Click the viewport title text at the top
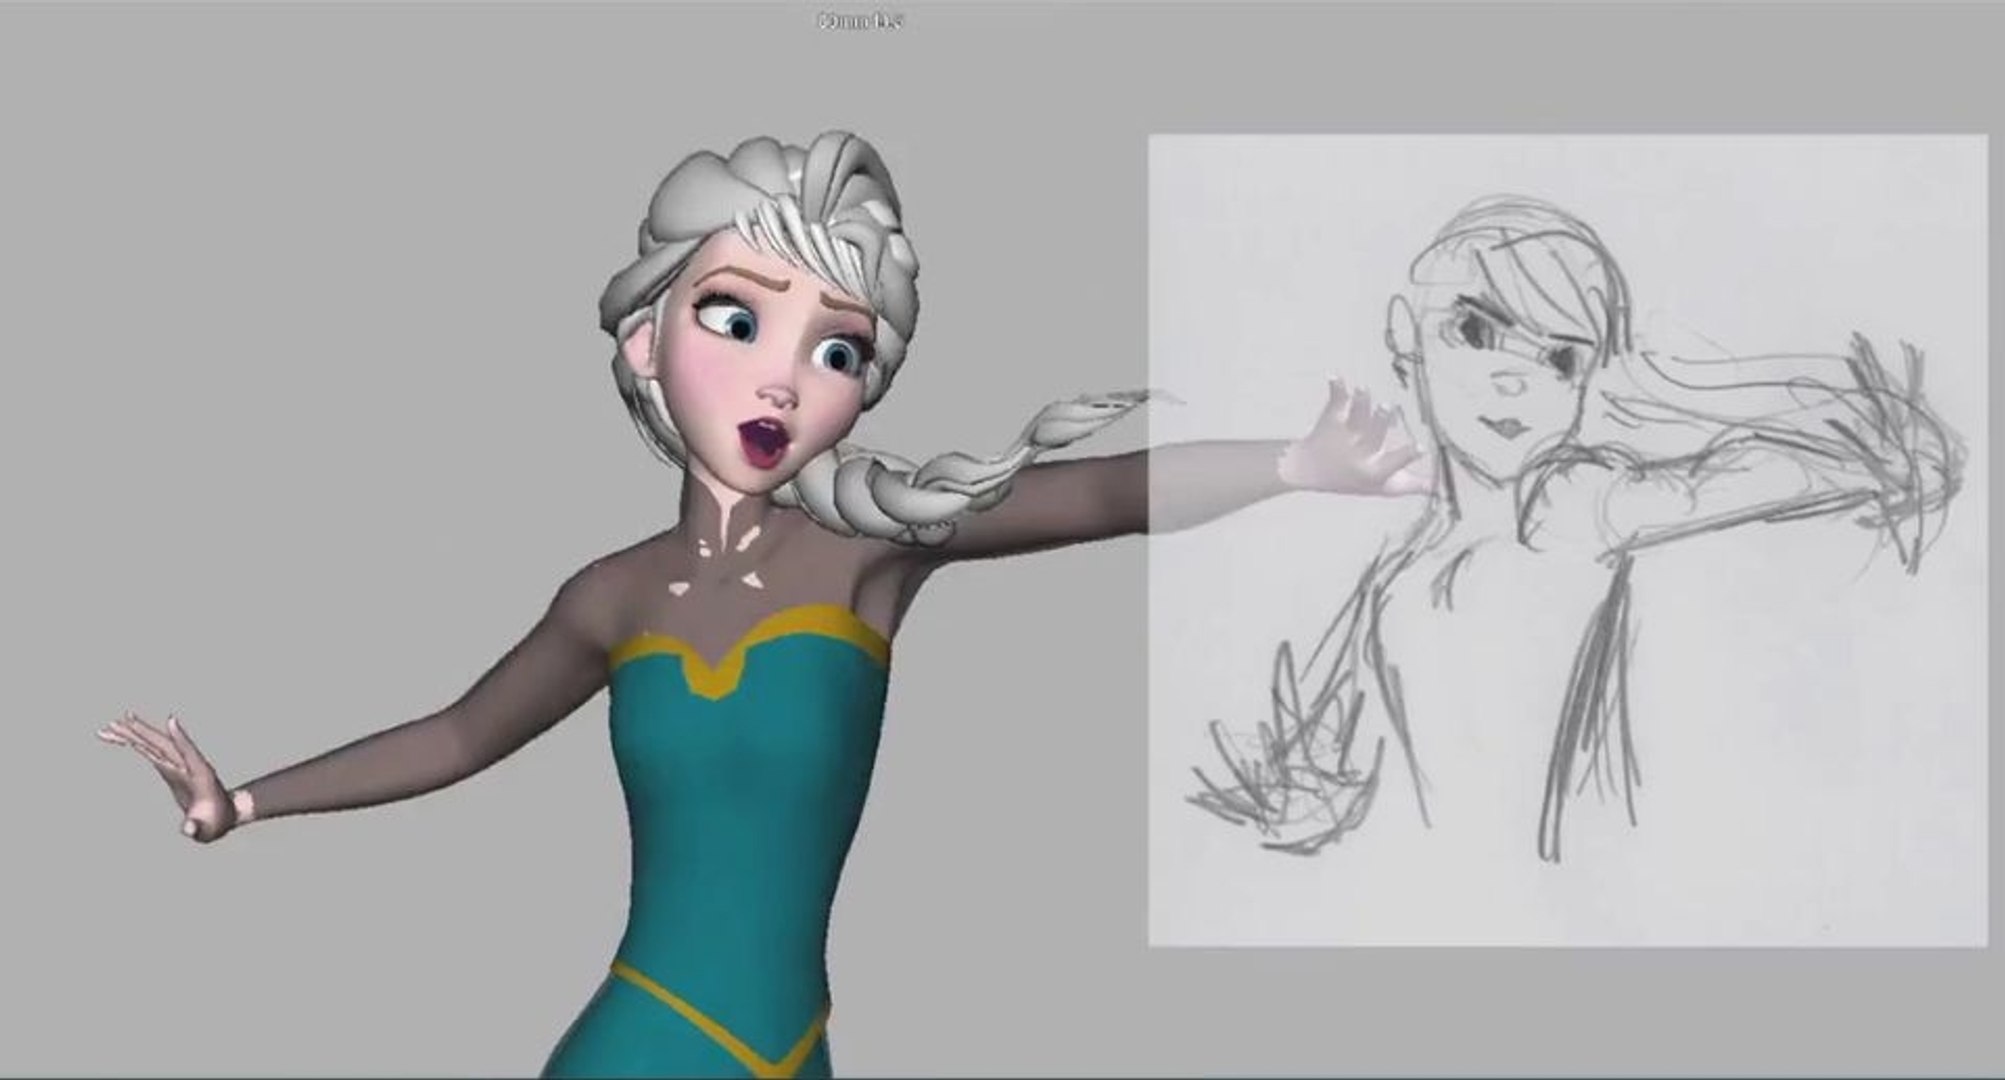Image resolution: width=2005 pixels, height=1080 pixels. (x=860, y=21)
